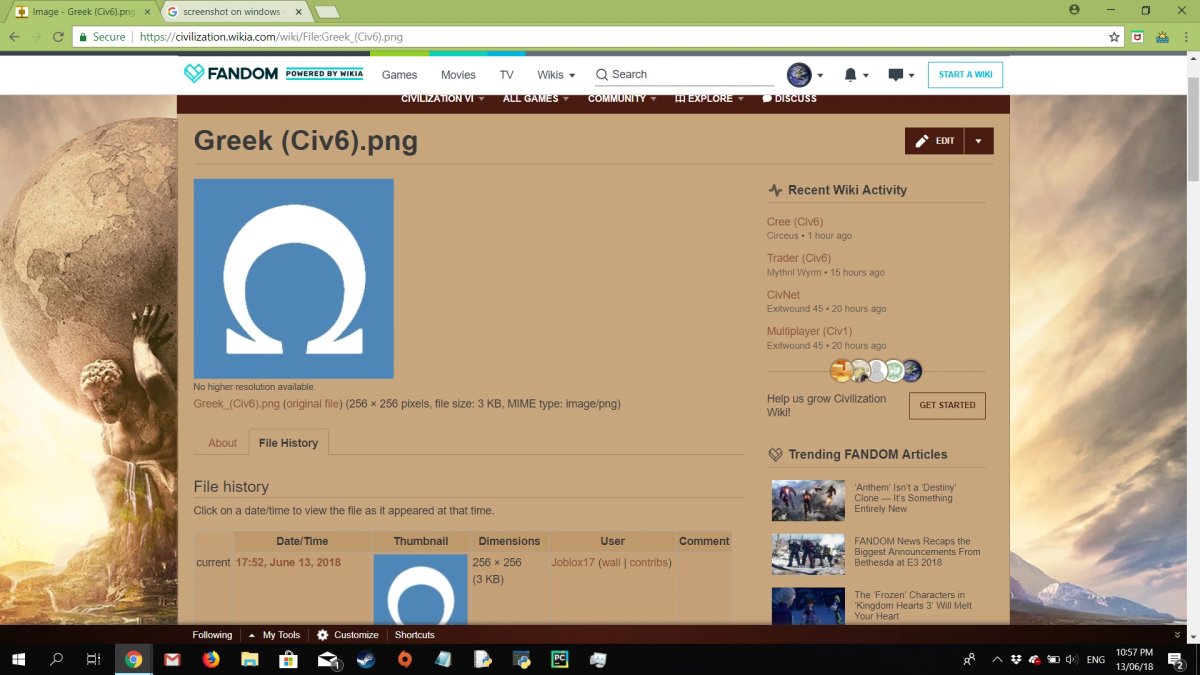Launch Firefox from the taskbar

click(210, 660)
